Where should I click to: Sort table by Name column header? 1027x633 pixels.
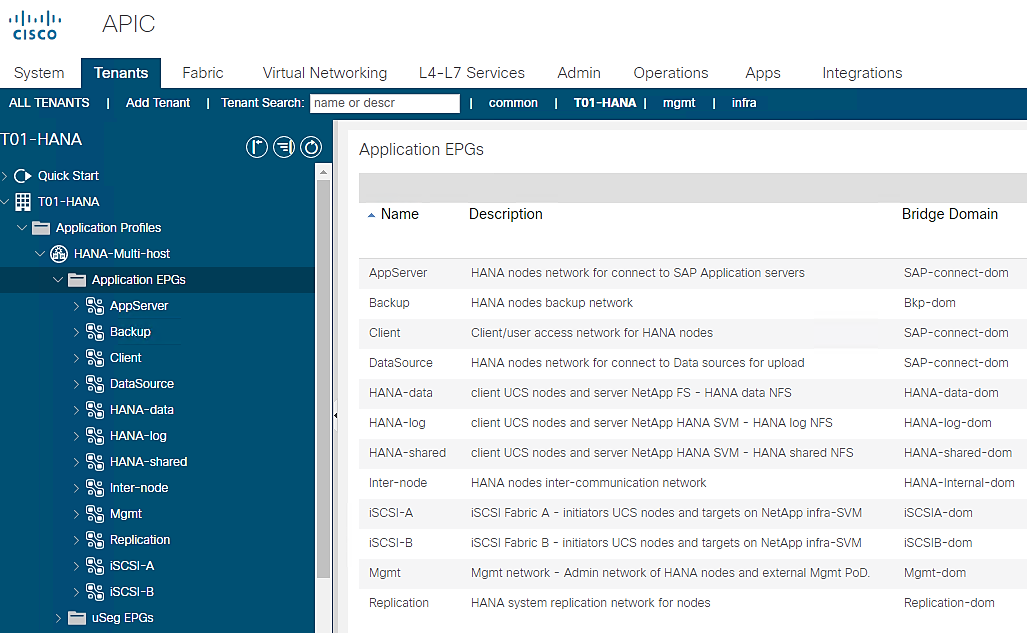pyautogui.click(x=399, y=214)
